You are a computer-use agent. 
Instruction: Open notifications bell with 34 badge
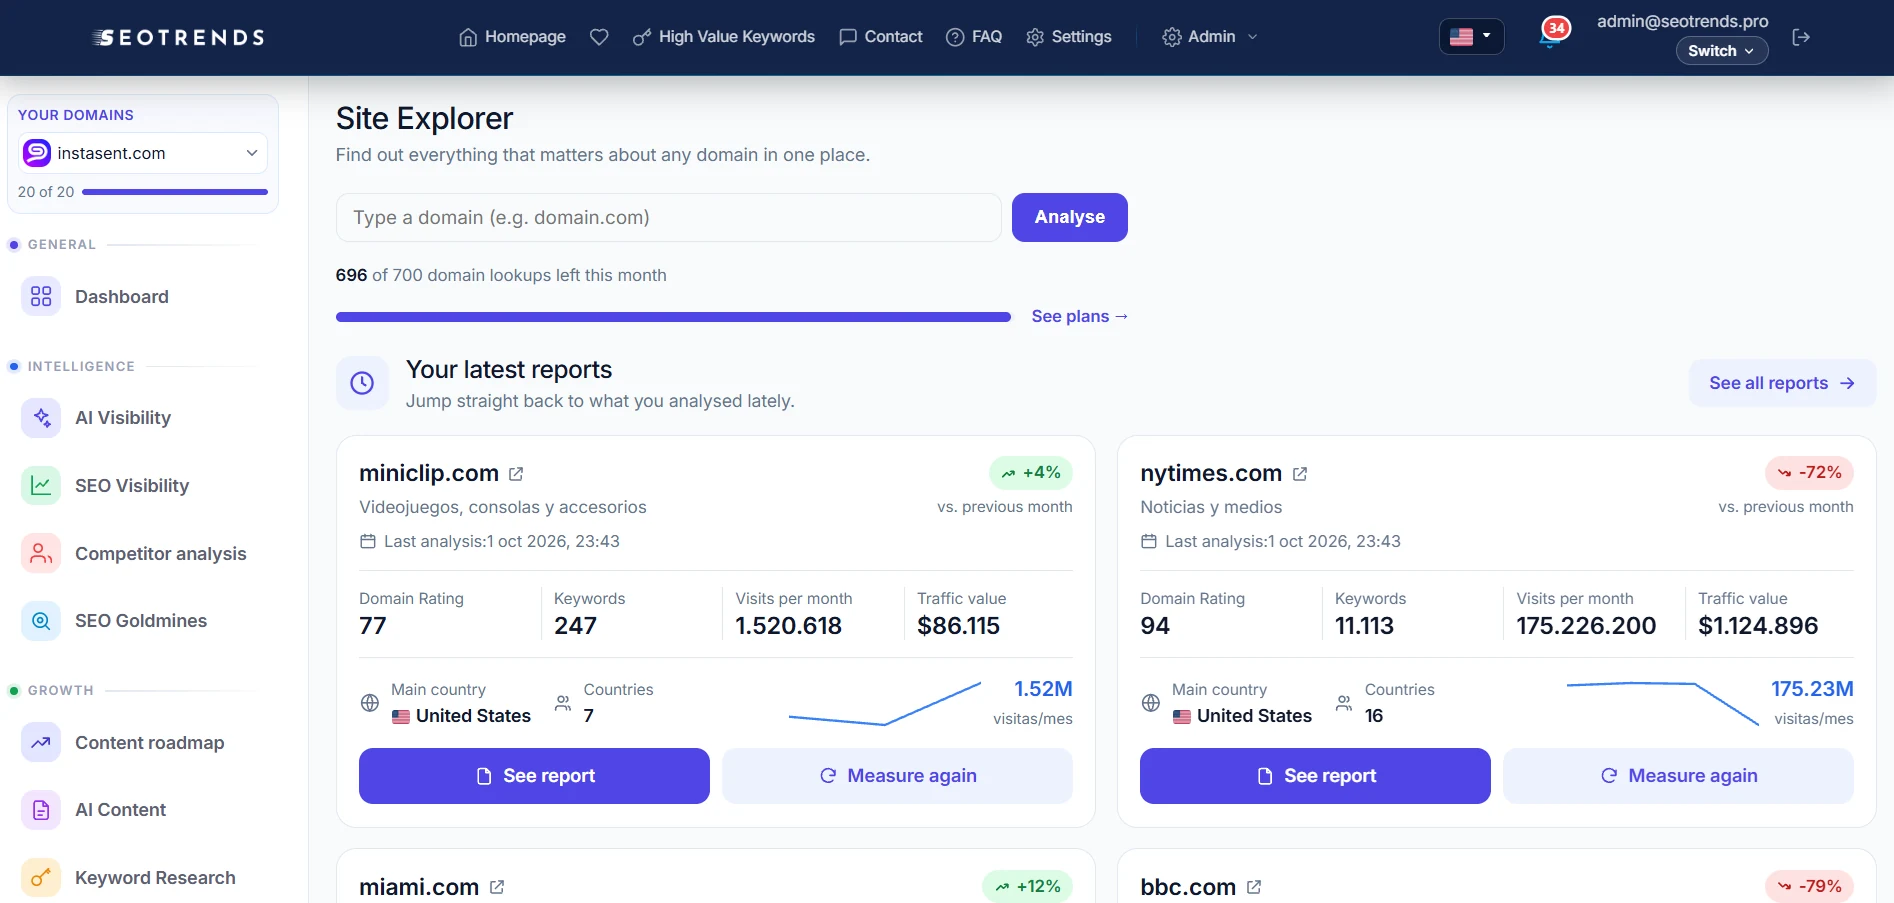(1552, 33)
